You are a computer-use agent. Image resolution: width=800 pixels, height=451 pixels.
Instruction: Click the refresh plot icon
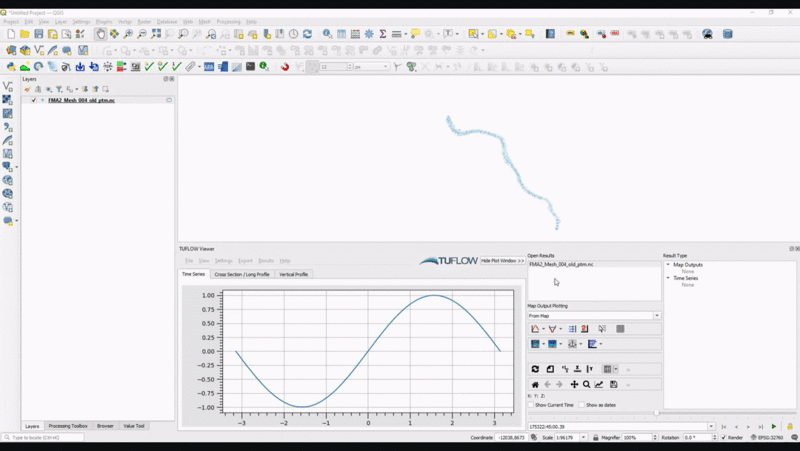[535, 369]
